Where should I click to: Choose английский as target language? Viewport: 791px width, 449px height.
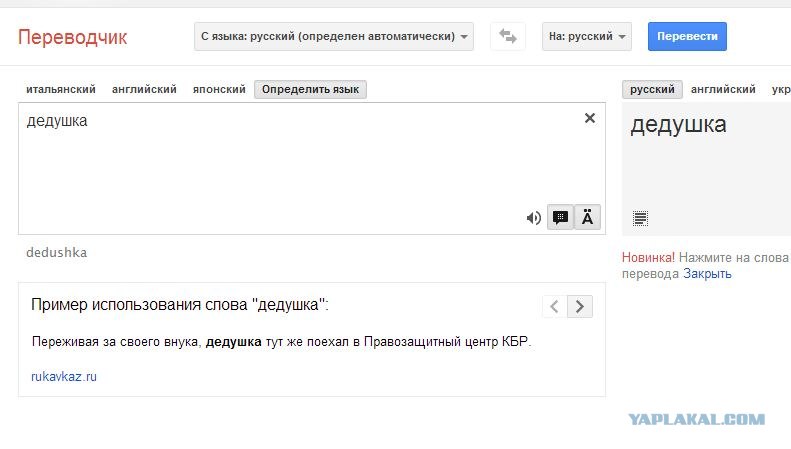(723, 90)
